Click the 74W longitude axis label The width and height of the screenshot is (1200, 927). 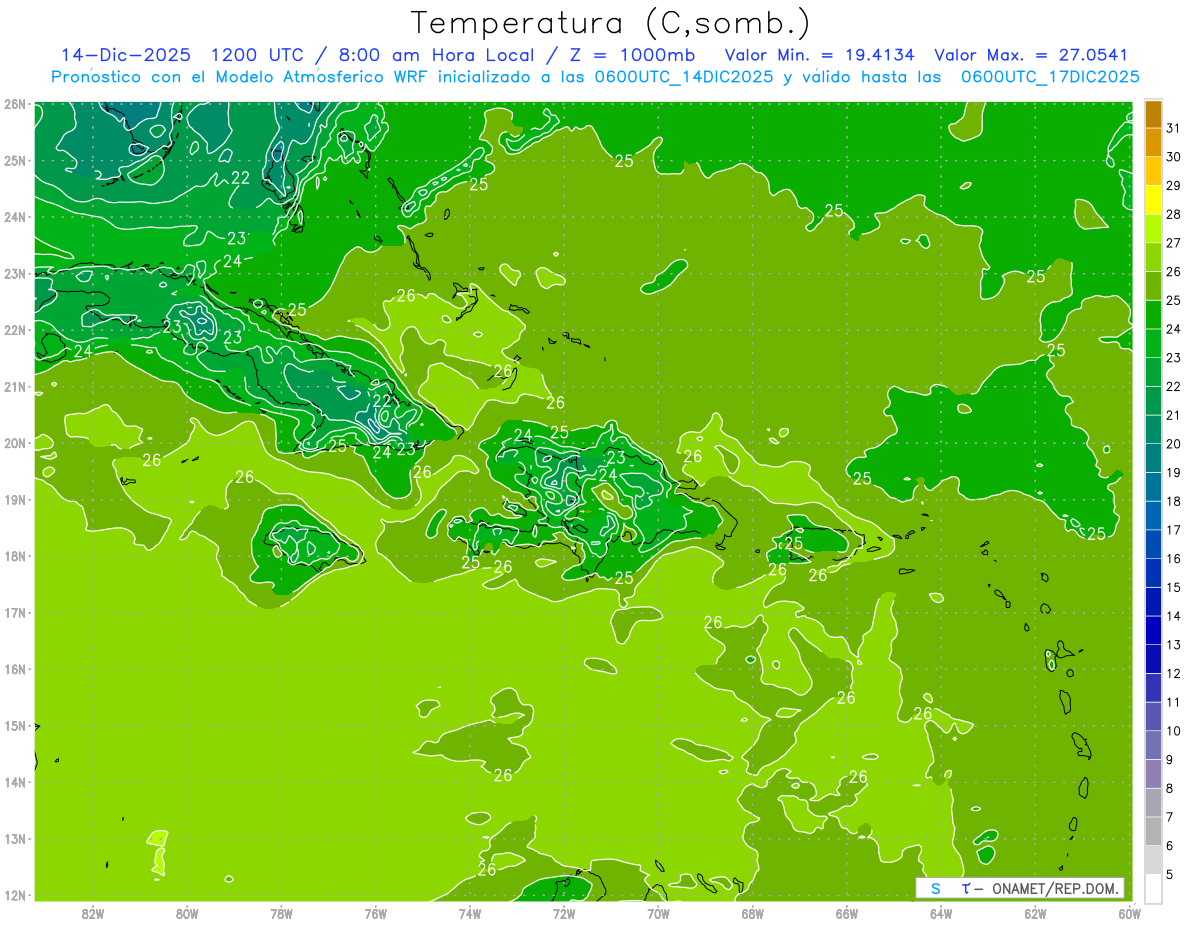(x=470, y=913)
